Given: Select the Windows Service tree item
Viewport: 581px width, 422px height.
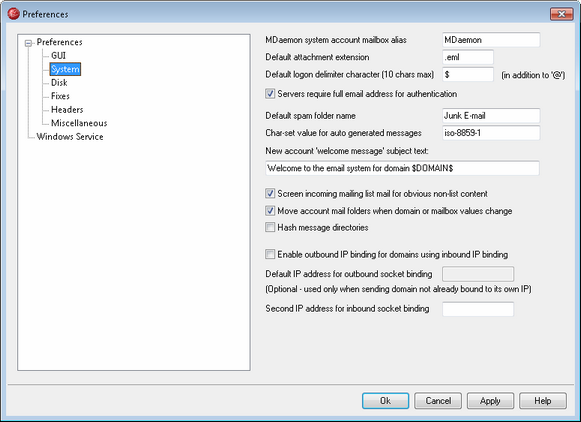Looking at the screenshot, I should click(x=70, y=137).
